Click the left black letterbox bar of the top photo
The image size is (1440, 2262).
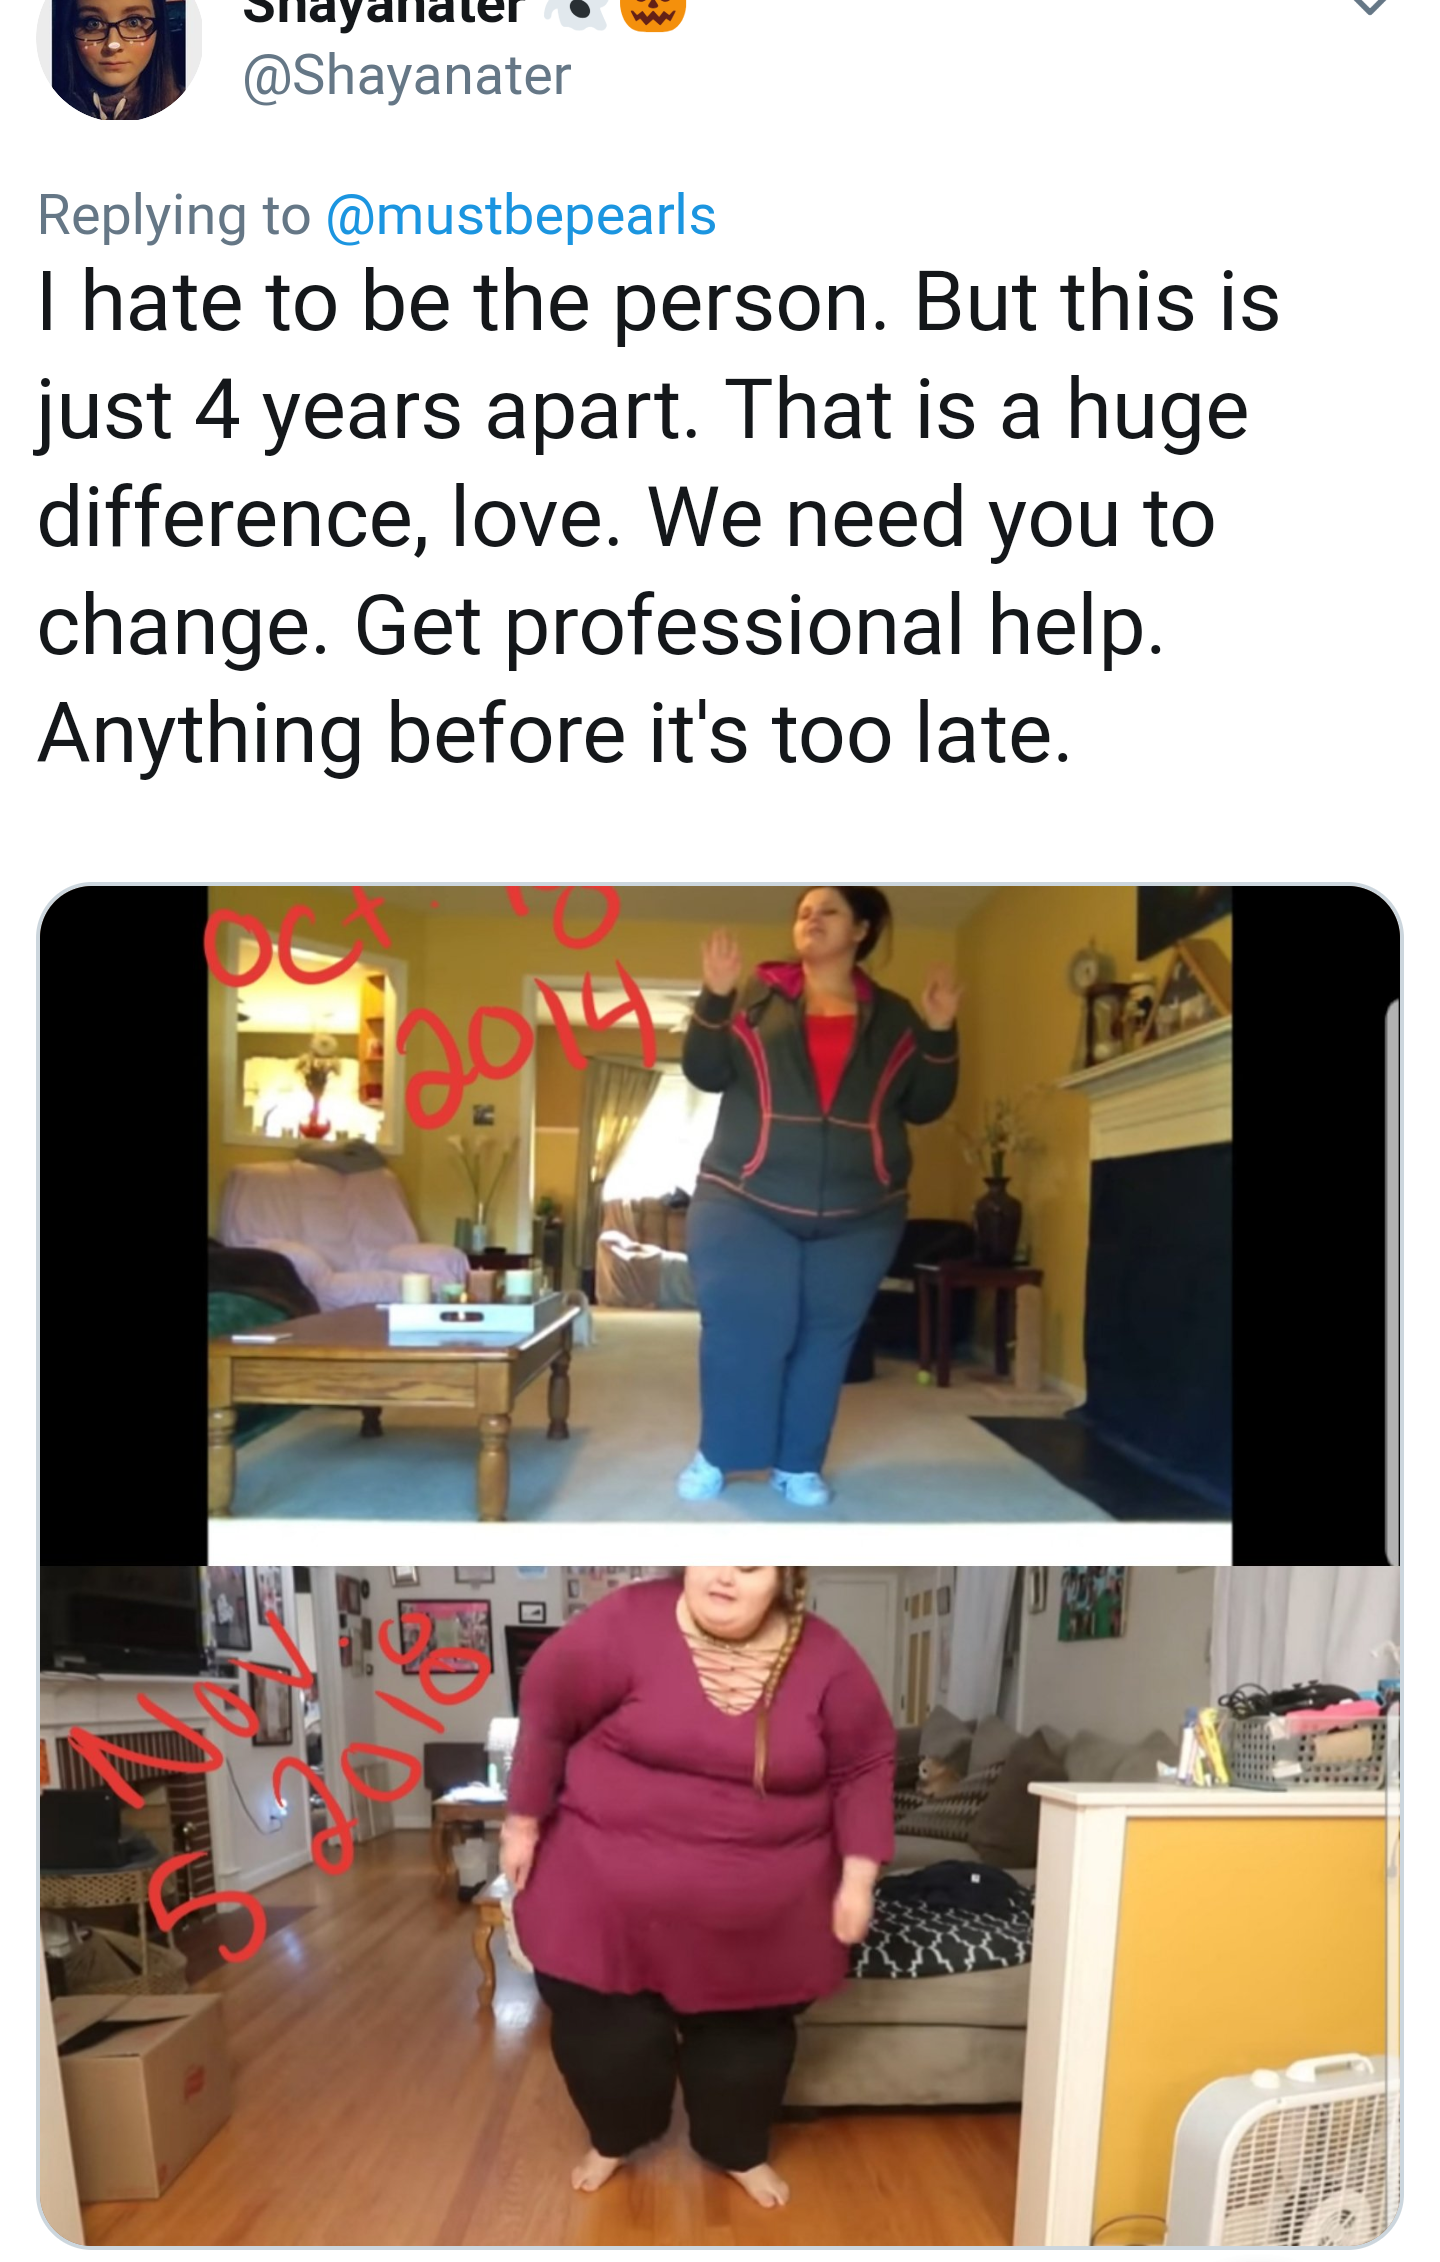[x=124, y=1225]
